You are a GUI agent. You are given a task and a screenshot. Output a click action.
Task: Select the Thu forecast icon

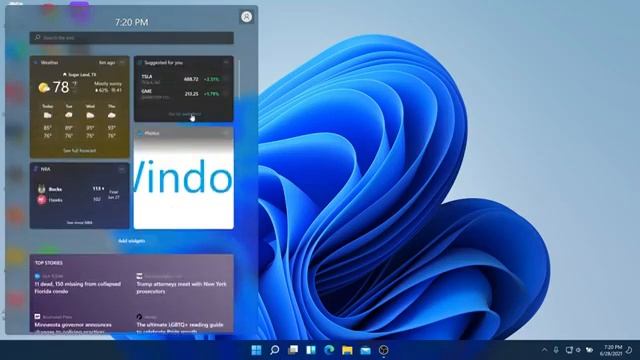pos(111,116)
